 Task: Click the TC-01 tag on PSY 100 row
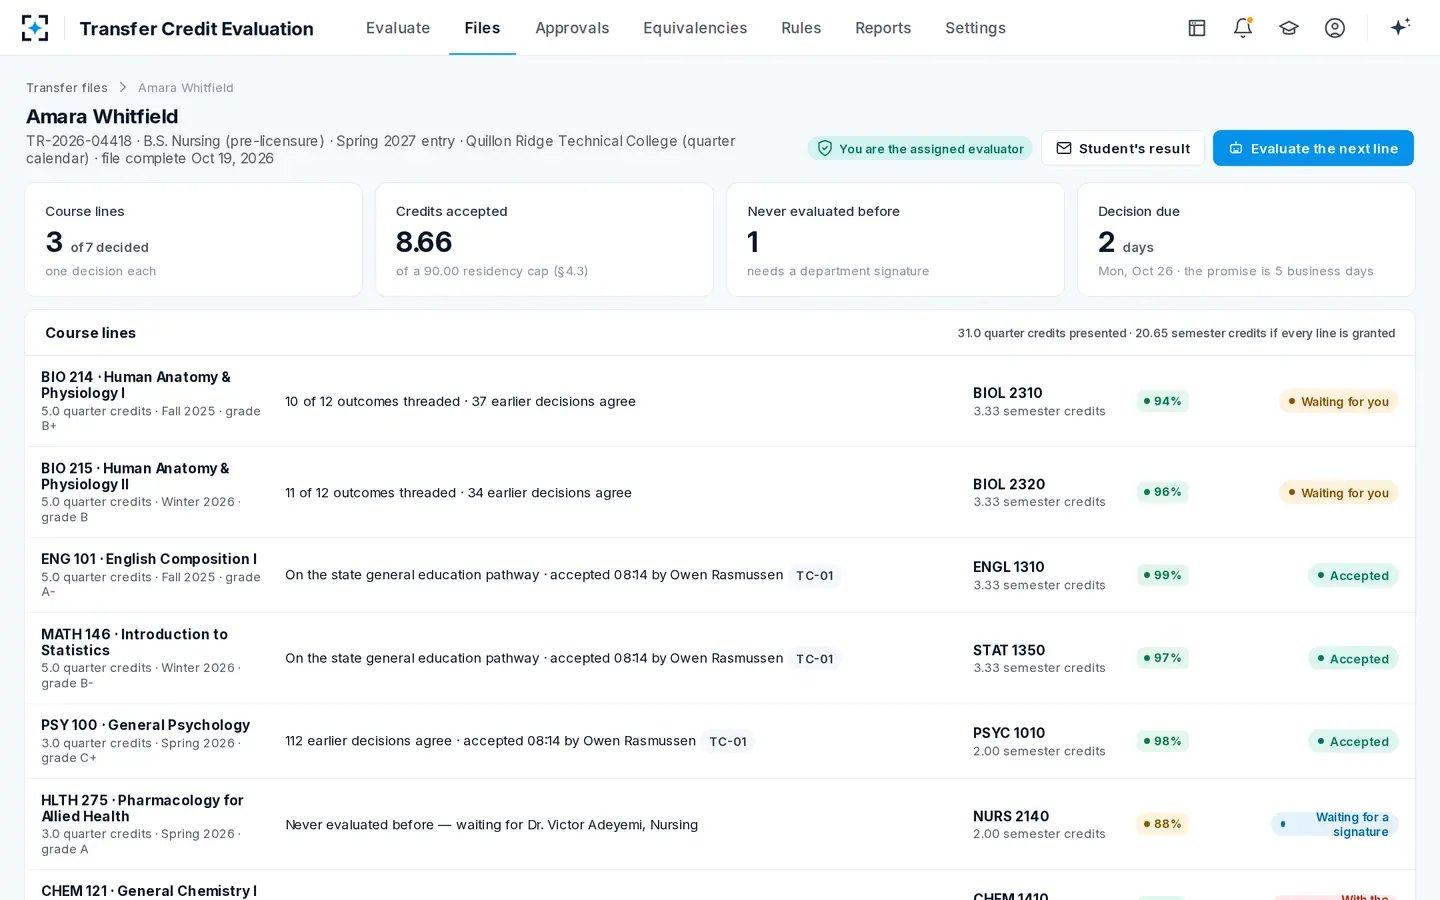(727, 742)
